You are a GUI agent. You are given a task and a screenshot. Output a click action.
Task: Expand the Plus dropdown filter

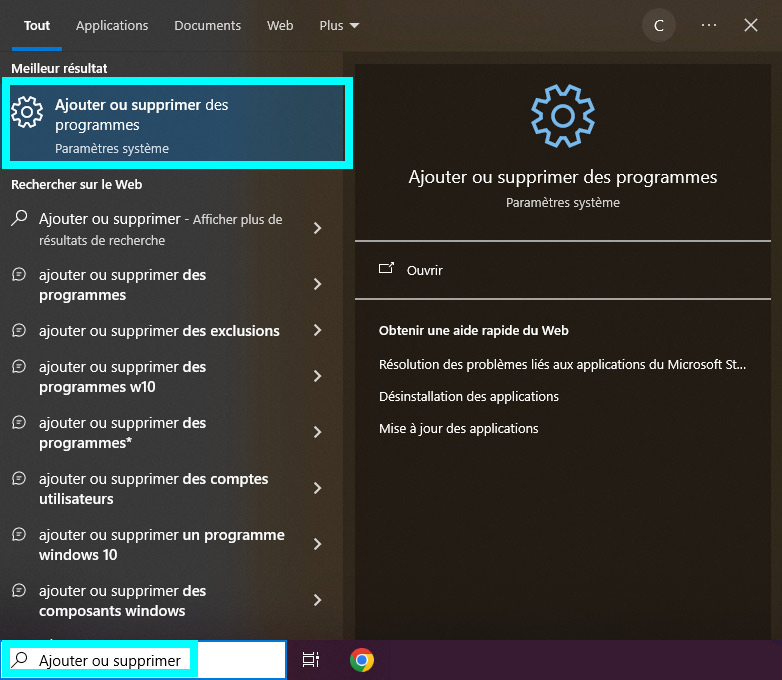point(339,26)
